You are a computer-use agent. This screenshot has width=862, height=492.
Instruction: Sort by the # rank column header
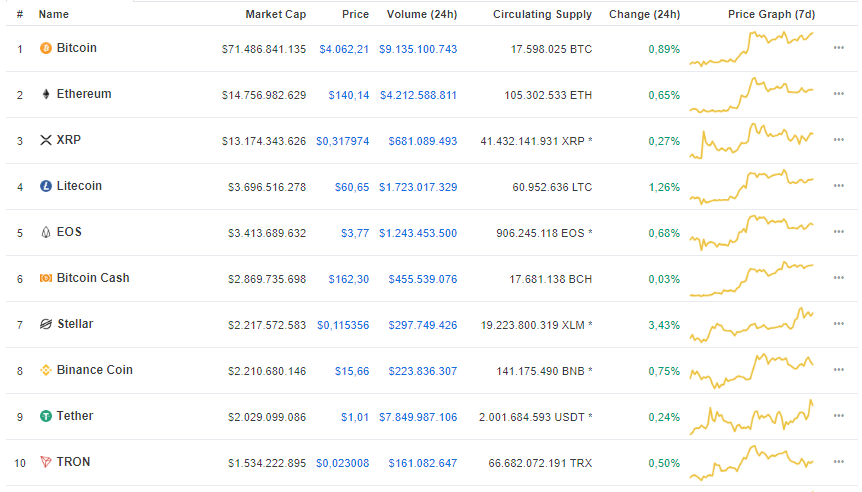coord(20,14)
